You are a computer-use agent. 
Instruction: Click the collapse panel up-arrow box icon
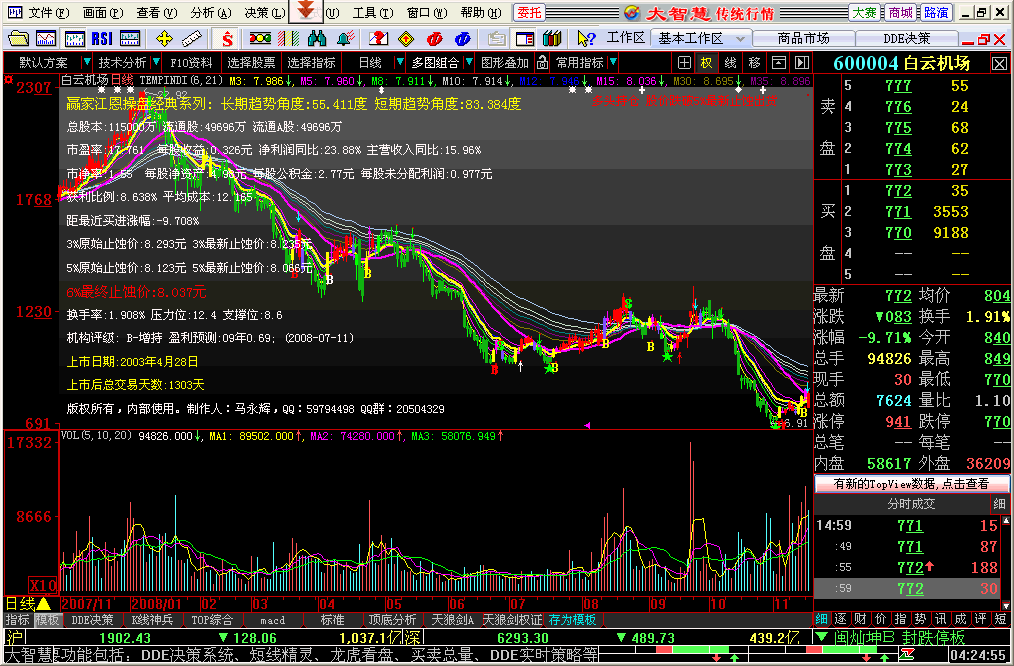pyautogui.click(x=779, y=63)
